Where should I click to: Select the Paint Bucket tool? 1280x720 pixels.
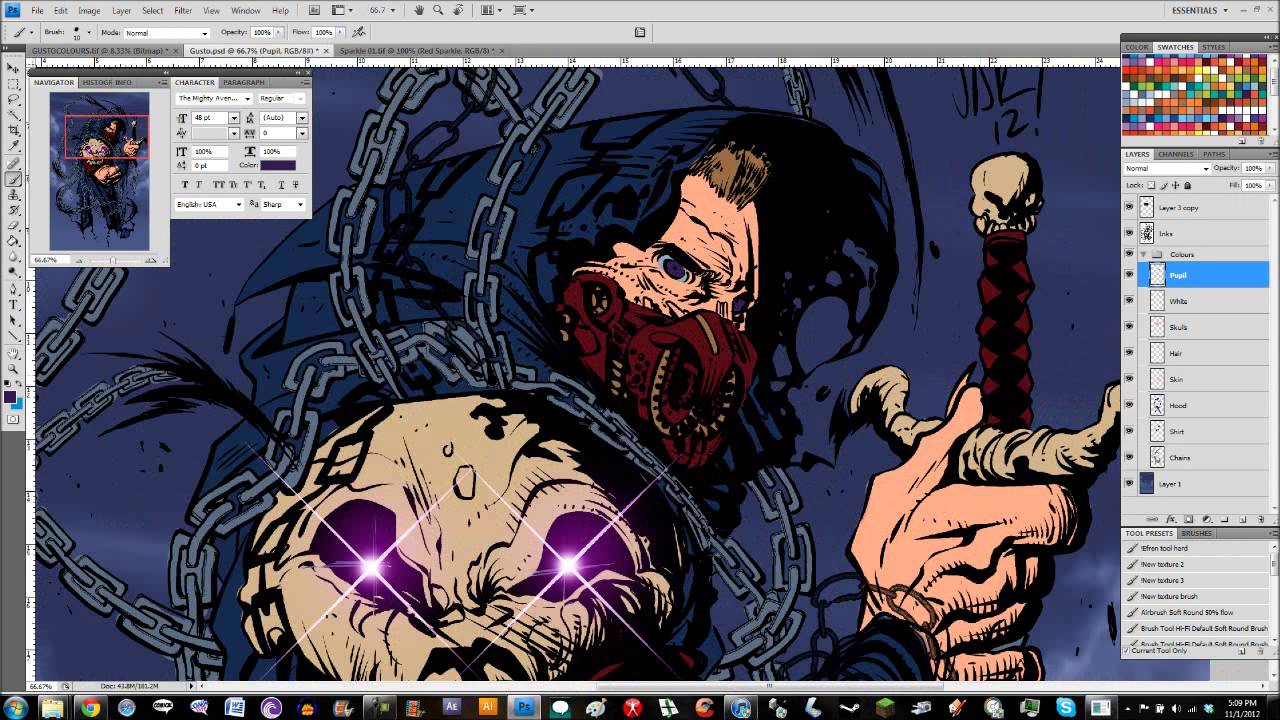pos(14,241)
